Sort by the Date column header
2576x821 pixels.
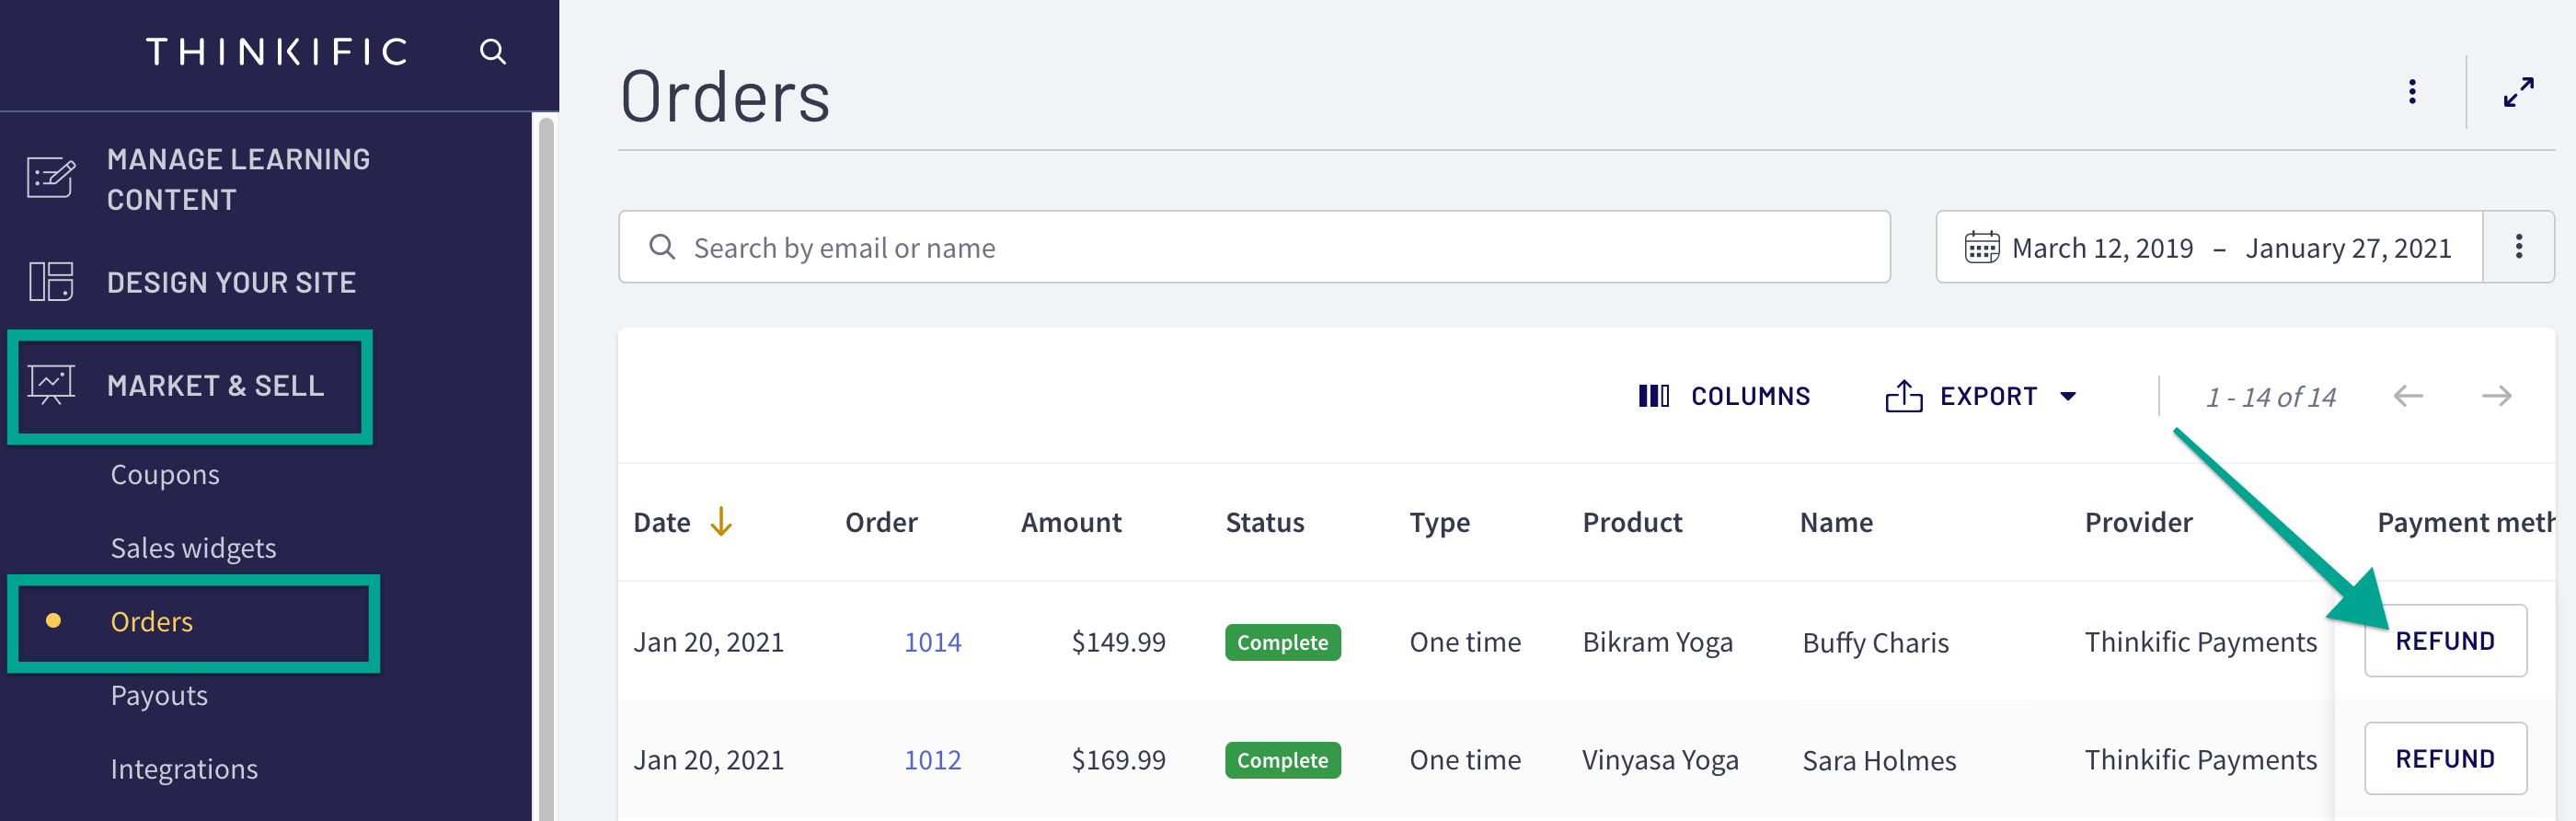(x=662, y=522)
